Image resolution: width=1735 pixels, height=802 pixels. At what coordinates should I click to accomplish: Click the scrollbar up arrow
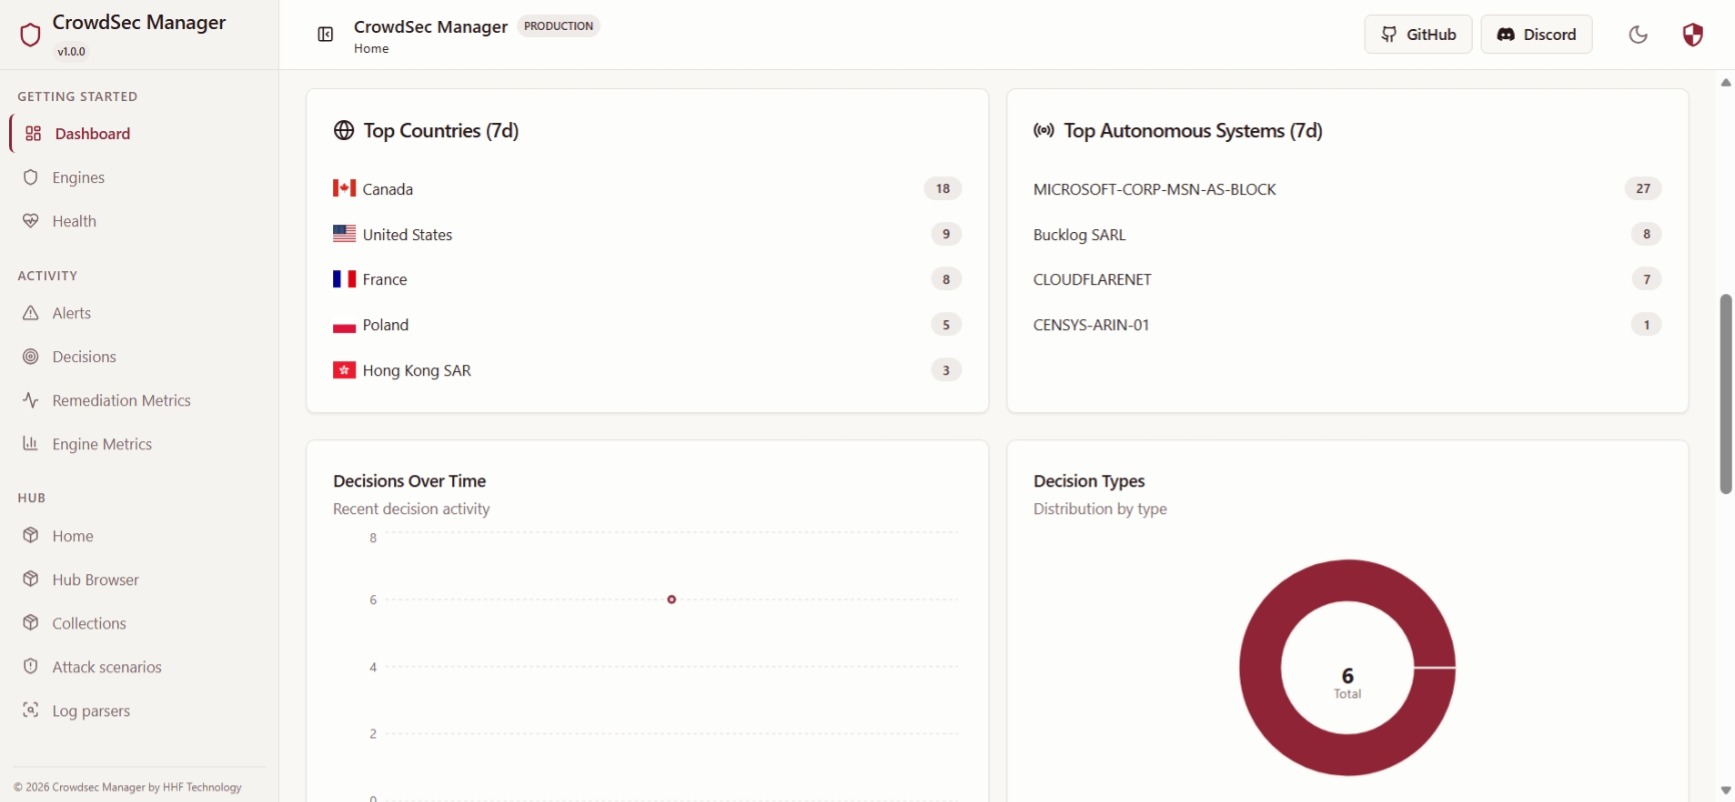point(1725,83)
